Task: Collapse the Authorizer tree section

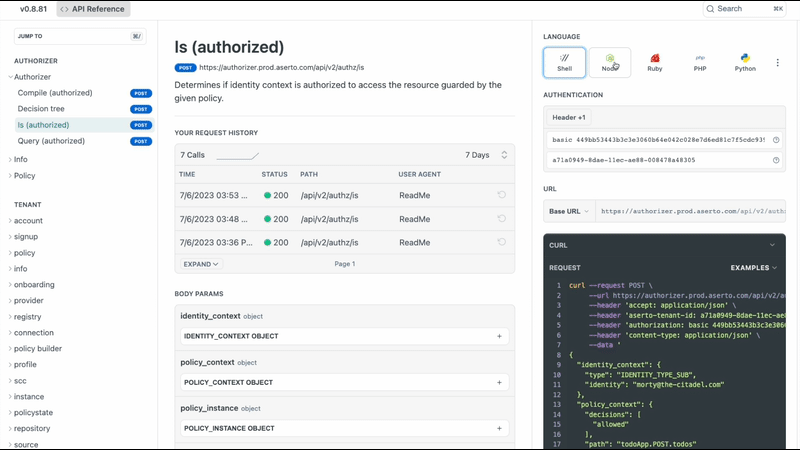Action: tap(10, 77)
